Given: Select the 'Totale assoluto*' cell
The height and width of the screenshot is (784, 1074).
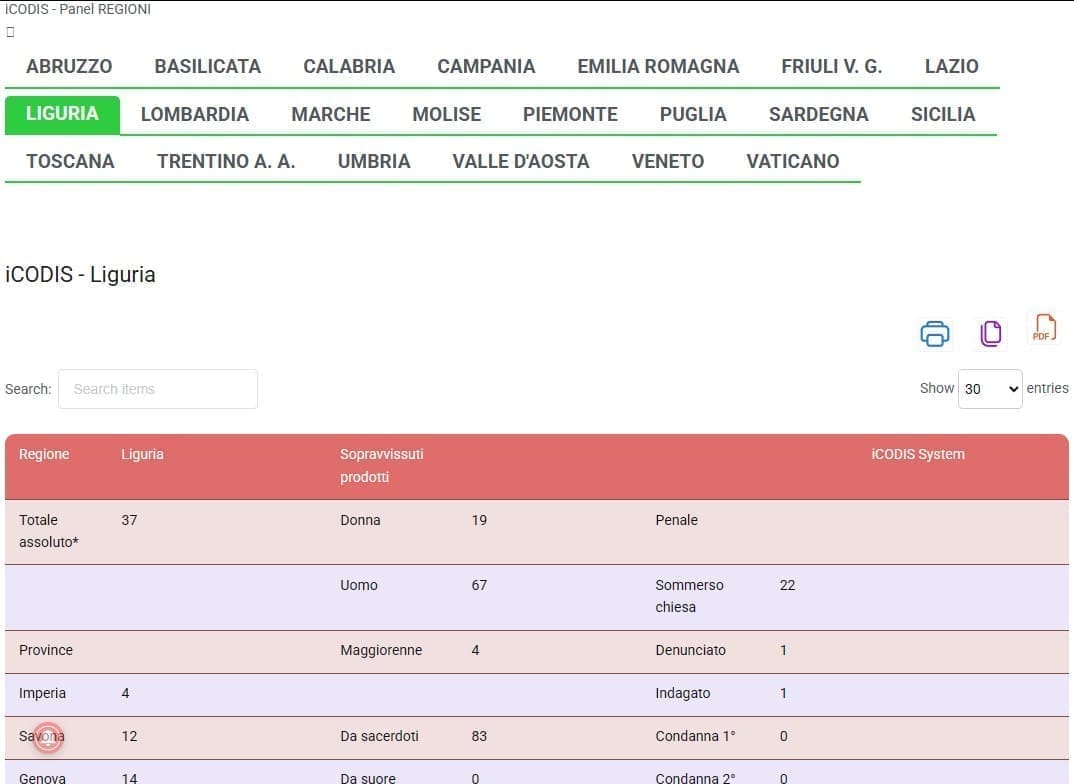Looking at the screenshot, I should 49,531.
